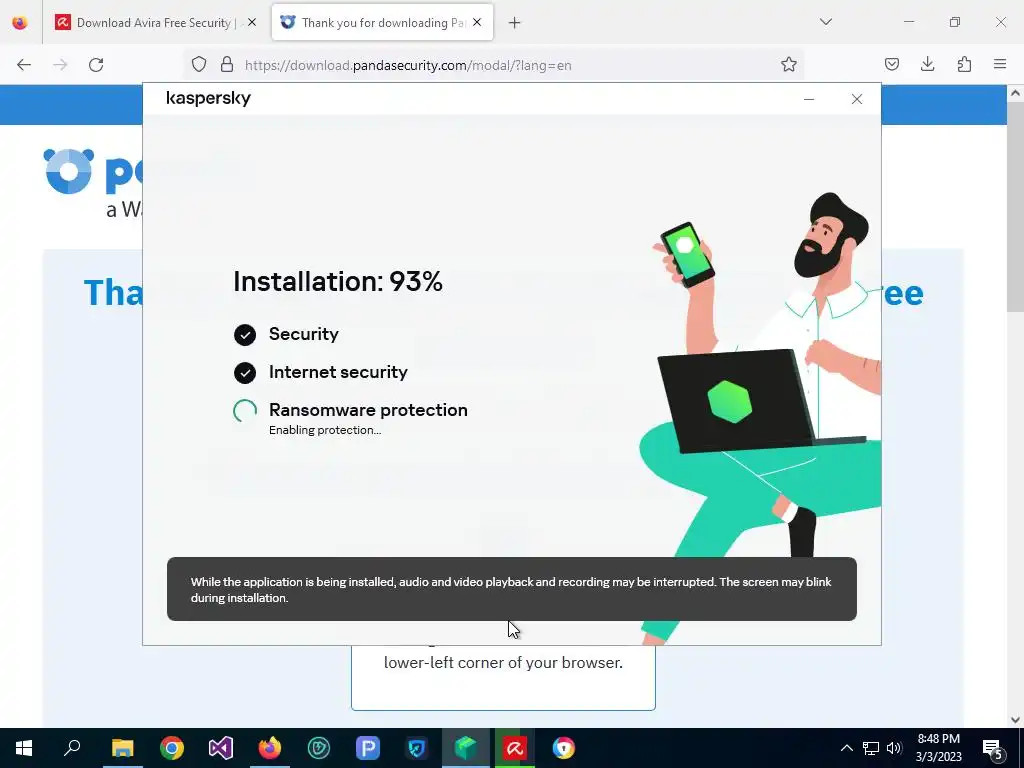This screenshot has width=1024, height=768.
Task: Launch Google Chrome from the taskbar
Action: pyautogui.click(x=172, y=748)
